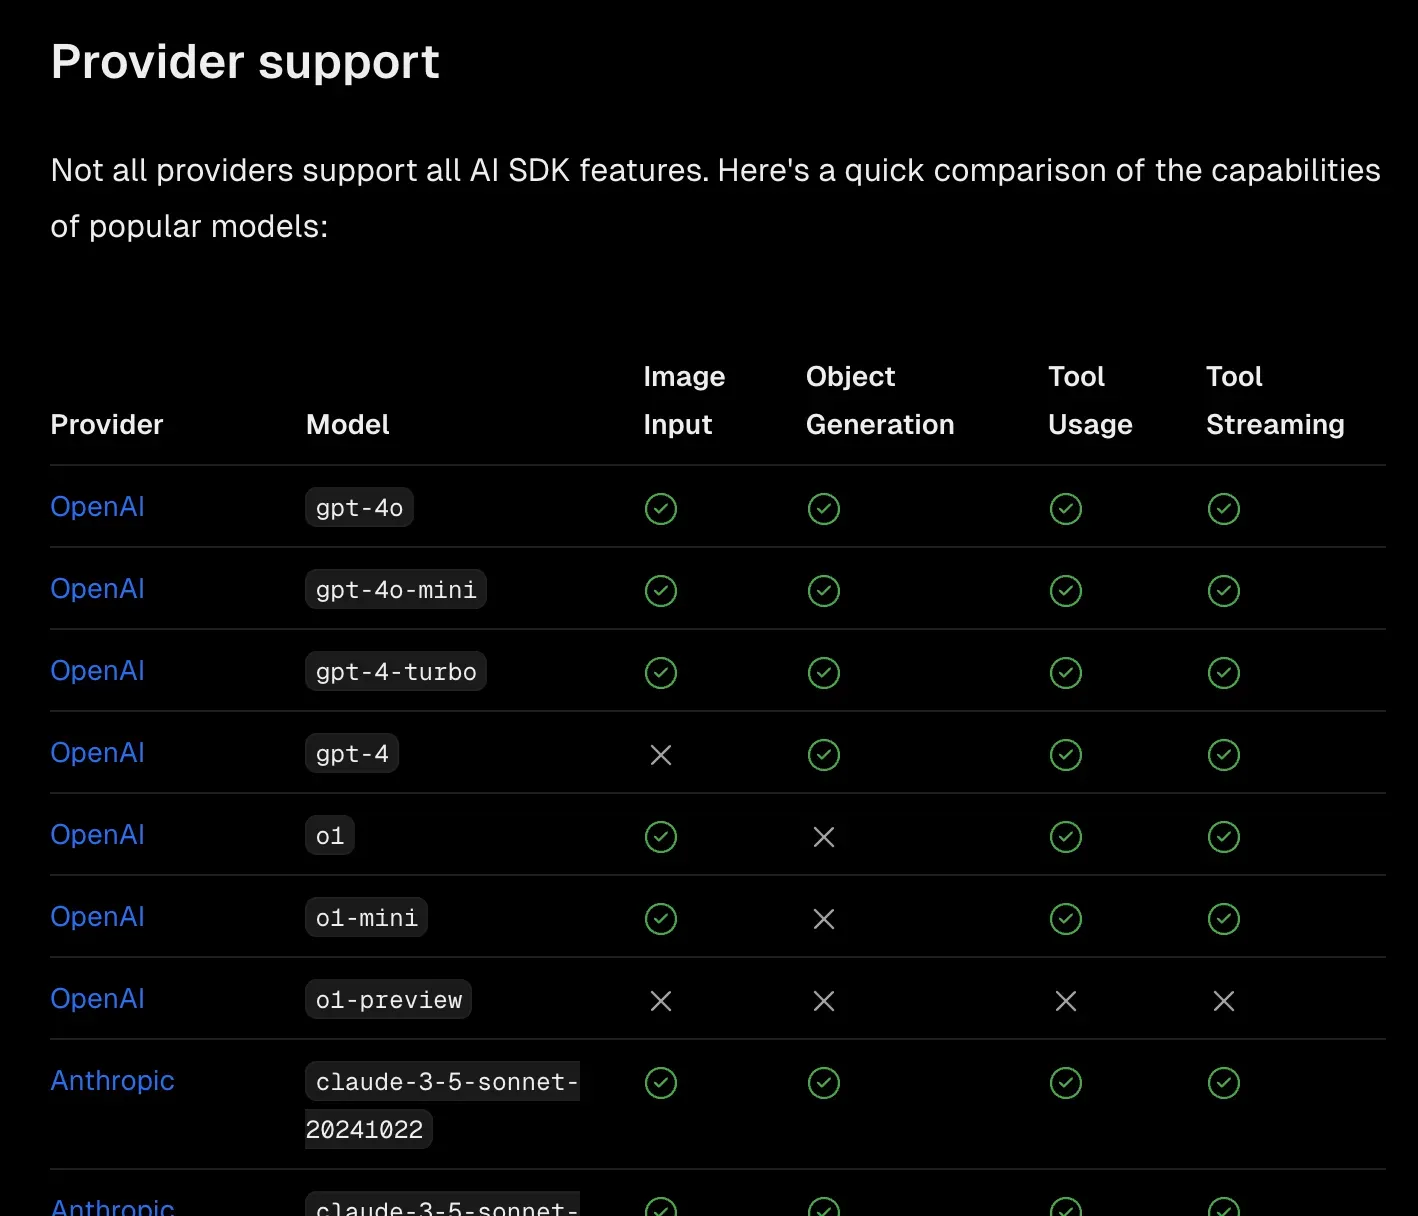Image resolution: width=1418 pixels, height=1216 pixels.
Task: Open the OpenAI link in the o1-preview row
Action: pos(97,999)
